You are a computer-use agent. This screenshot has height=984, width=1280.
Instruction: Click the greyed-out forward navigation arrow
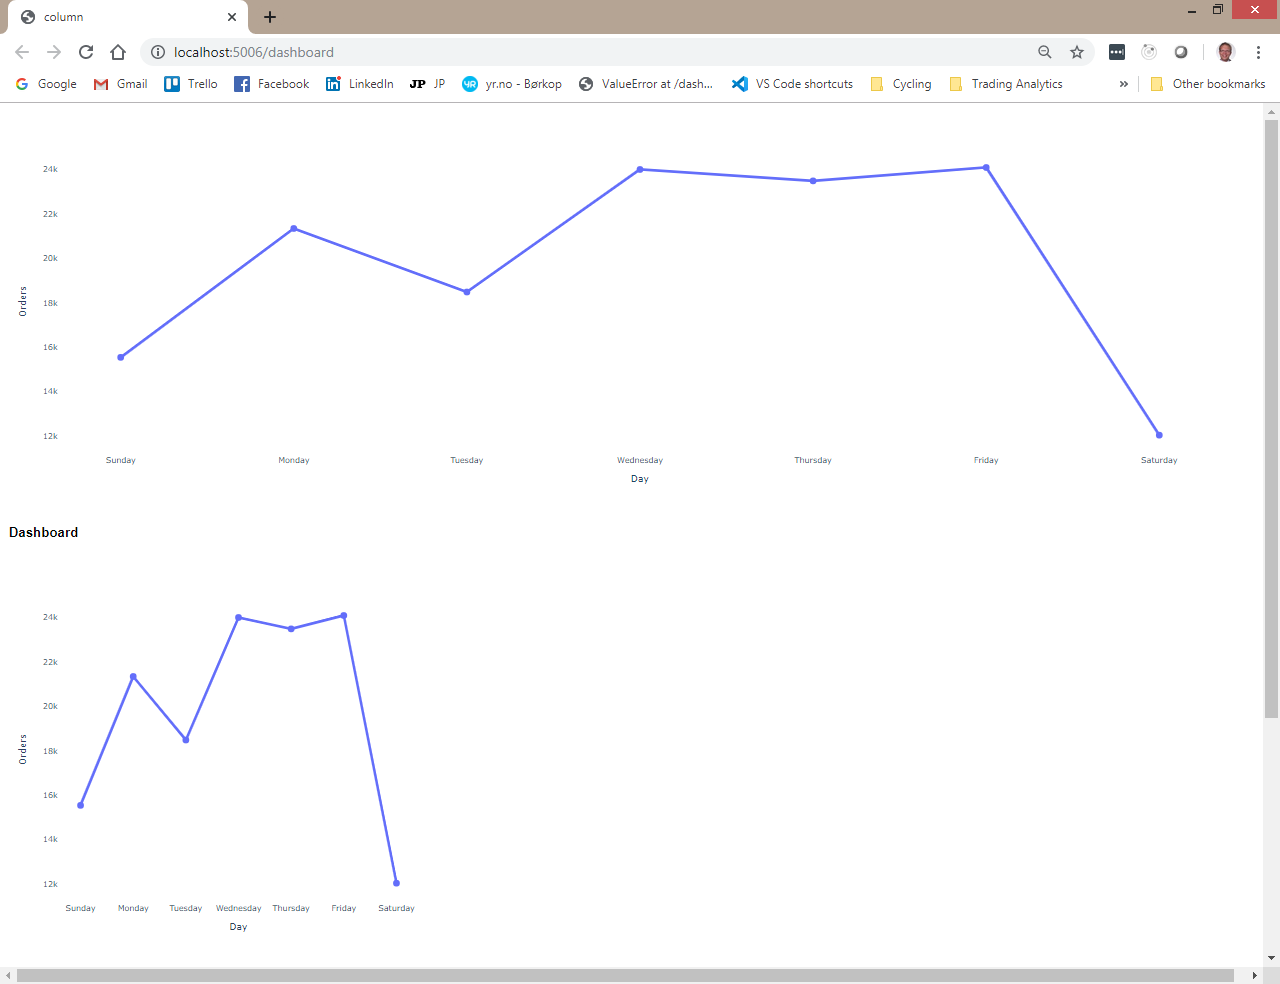53,52
